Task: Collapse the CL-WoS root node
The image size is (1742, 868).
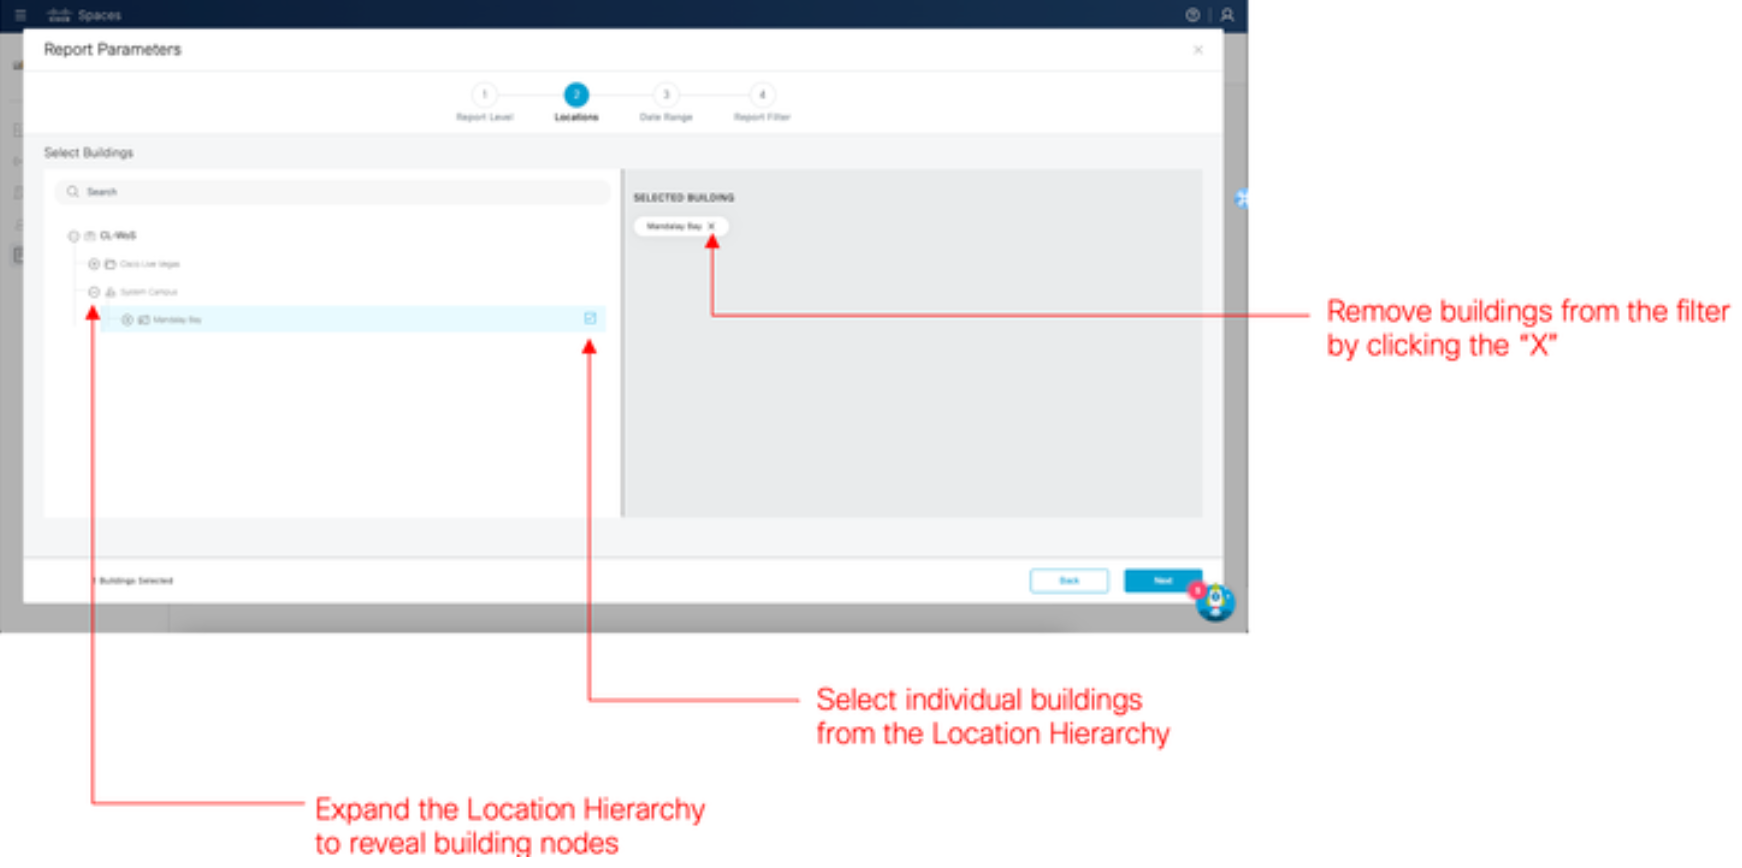Action: [x=73, y=236]
